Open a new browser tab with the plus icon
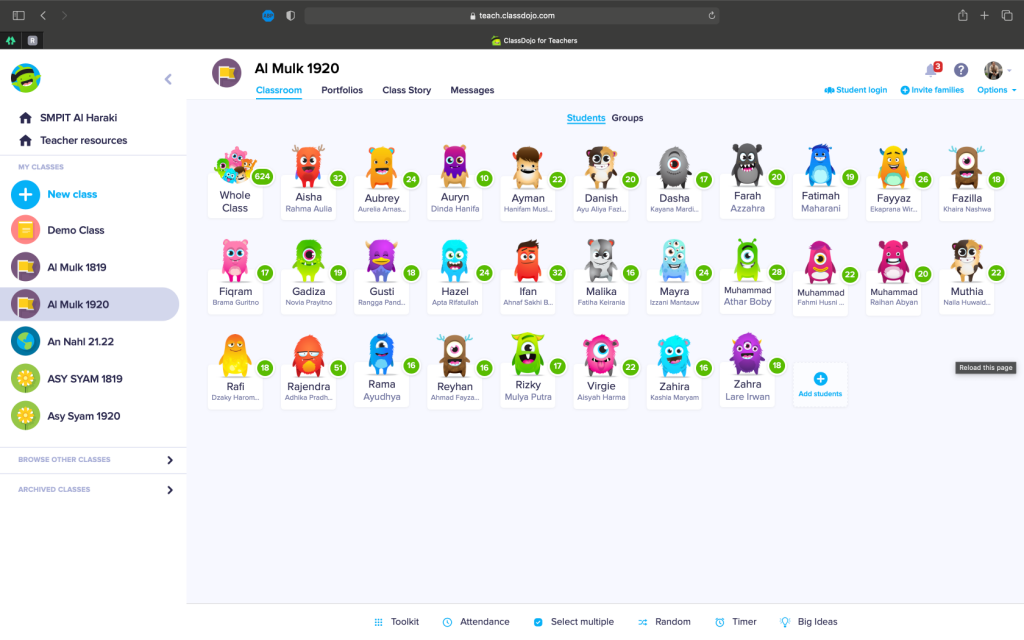This screenshot has width=1024, height=640. click(984, 15)
